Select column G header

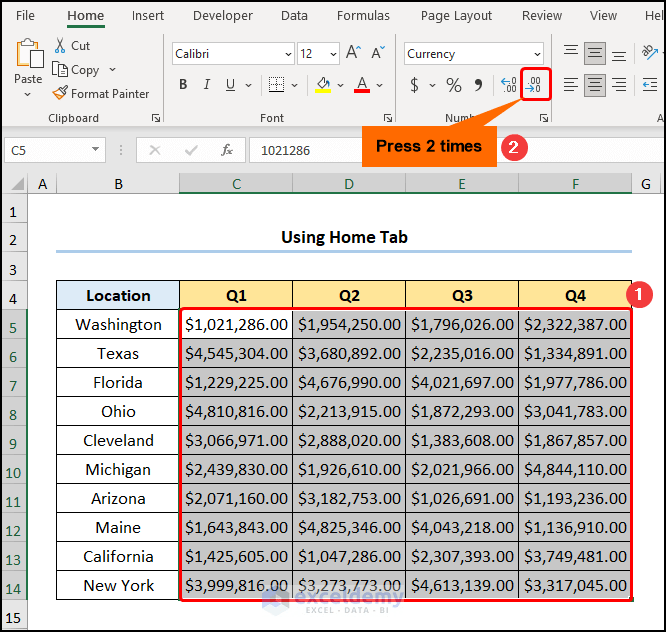pos(646,184)
